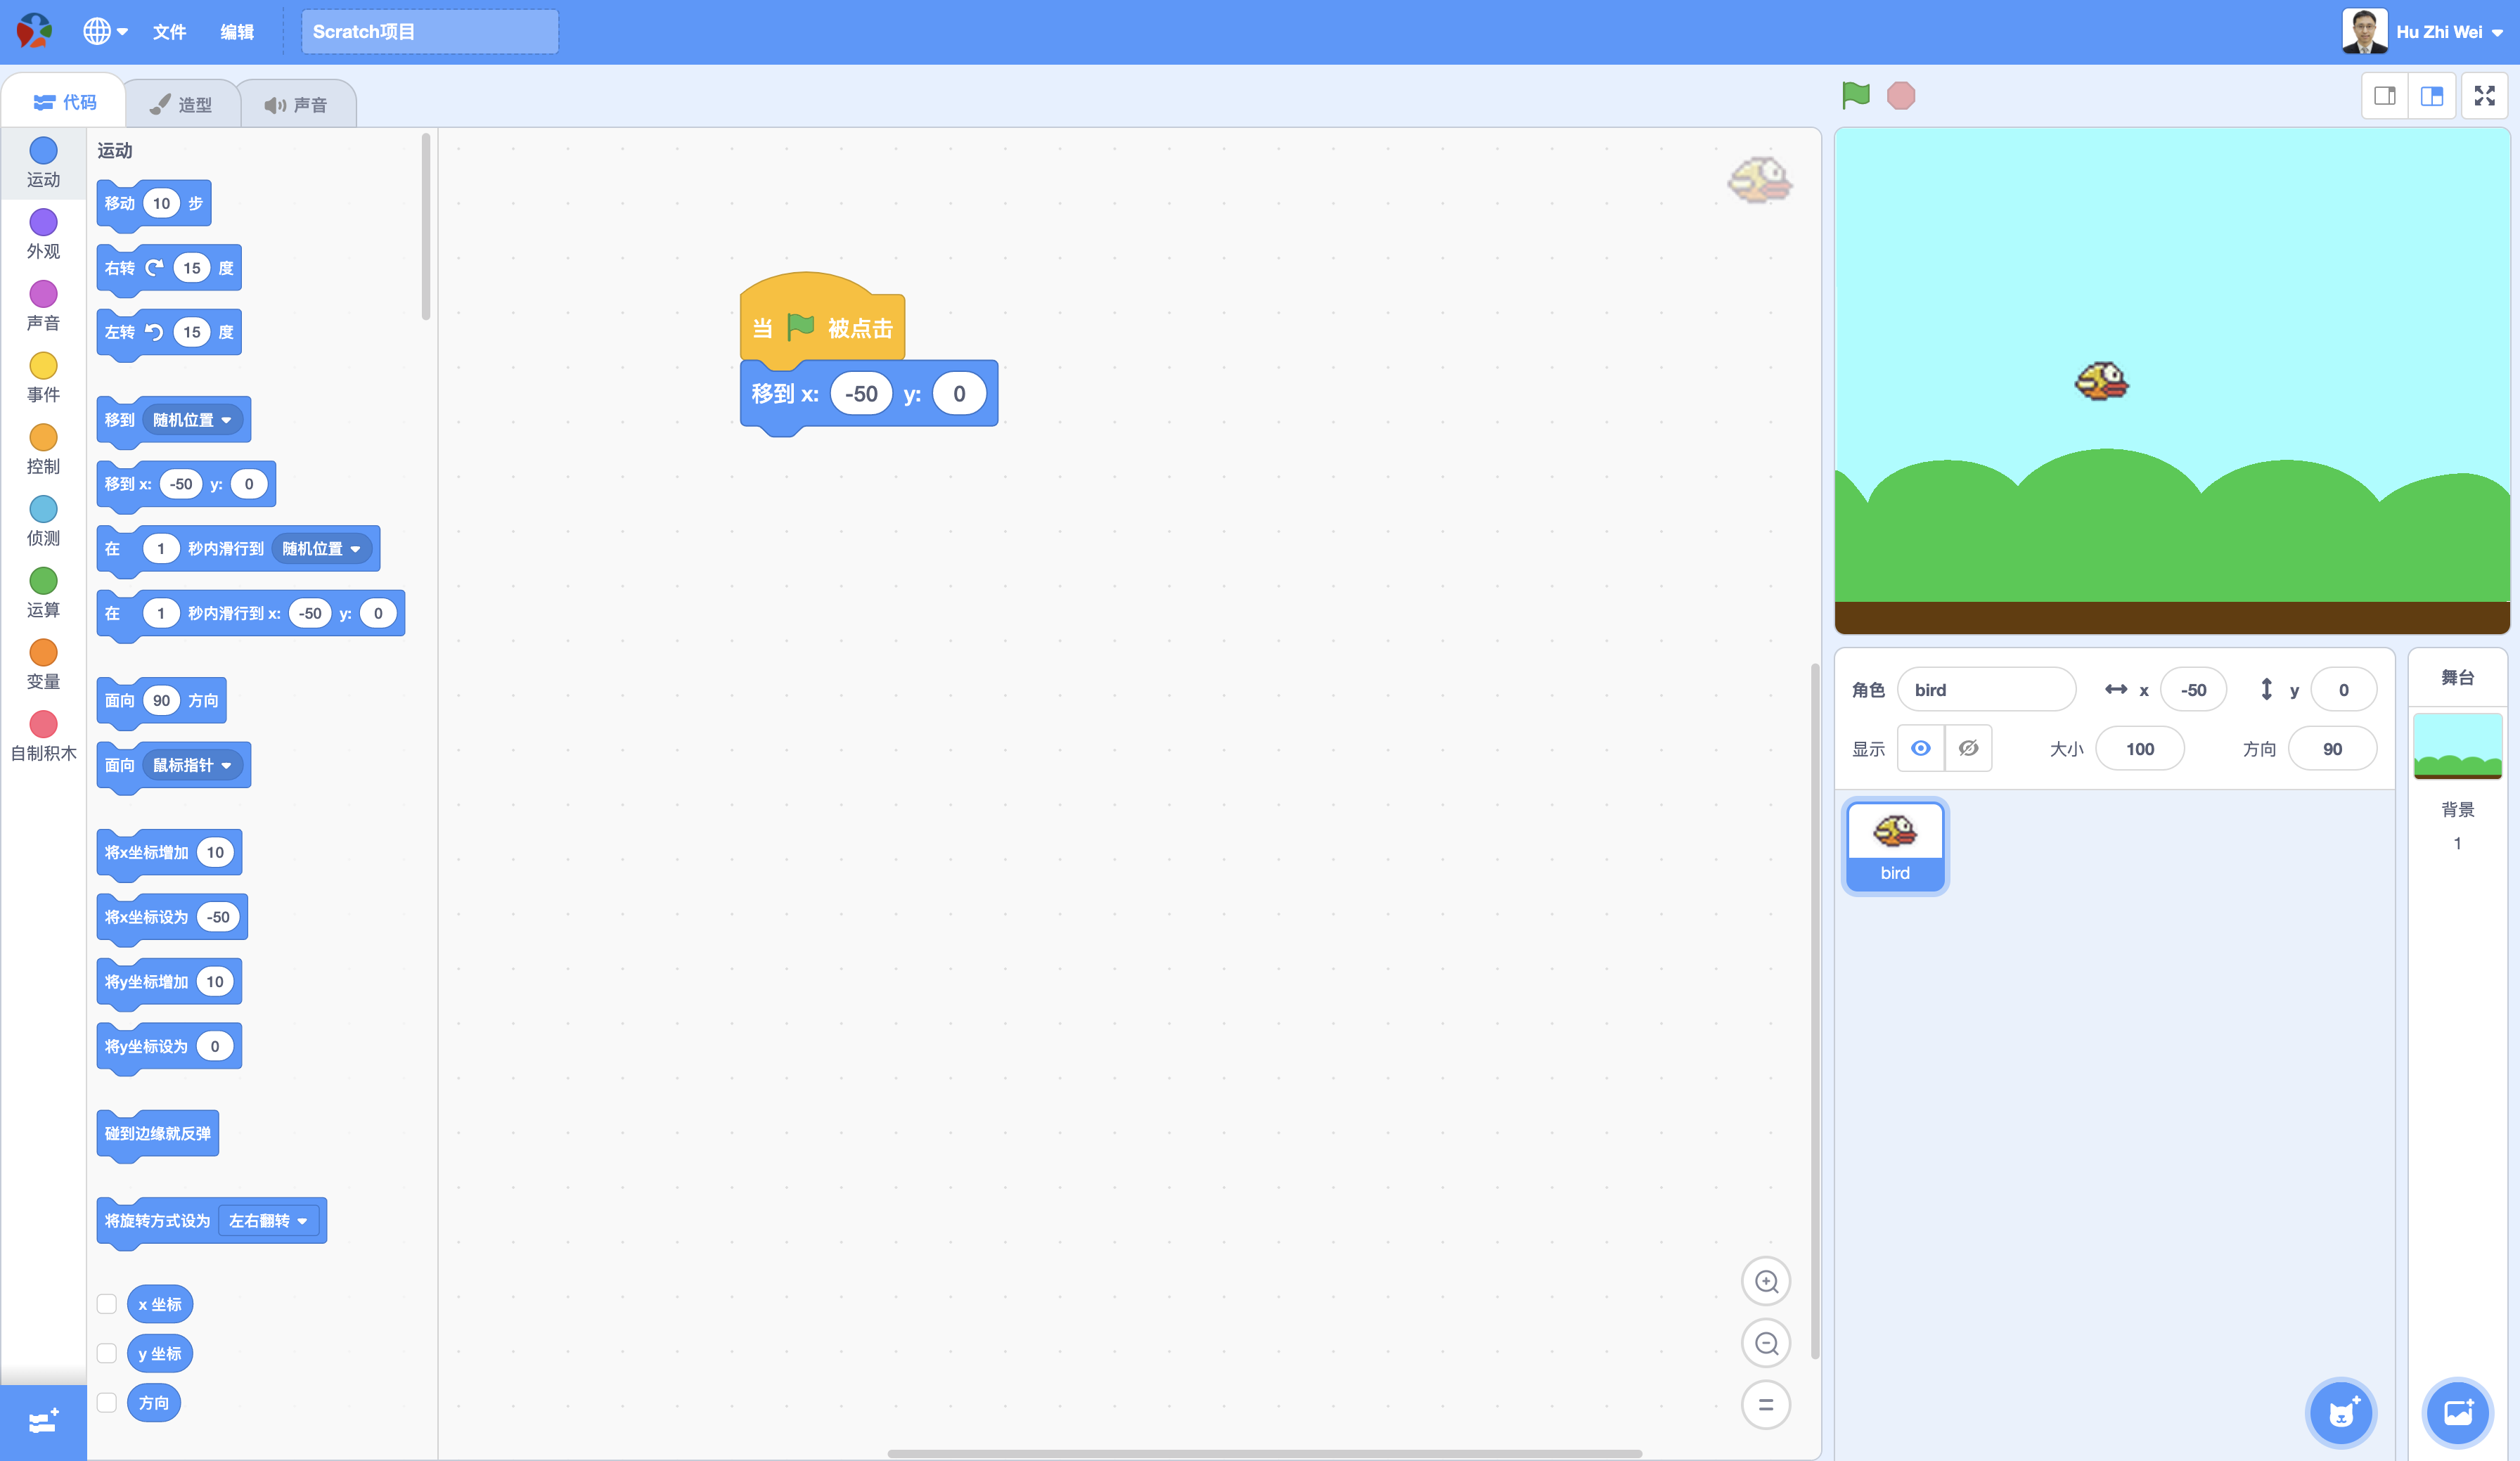2520x1461 pixels.
Task: Select the 事件 events category
Action: click(43, 379)
